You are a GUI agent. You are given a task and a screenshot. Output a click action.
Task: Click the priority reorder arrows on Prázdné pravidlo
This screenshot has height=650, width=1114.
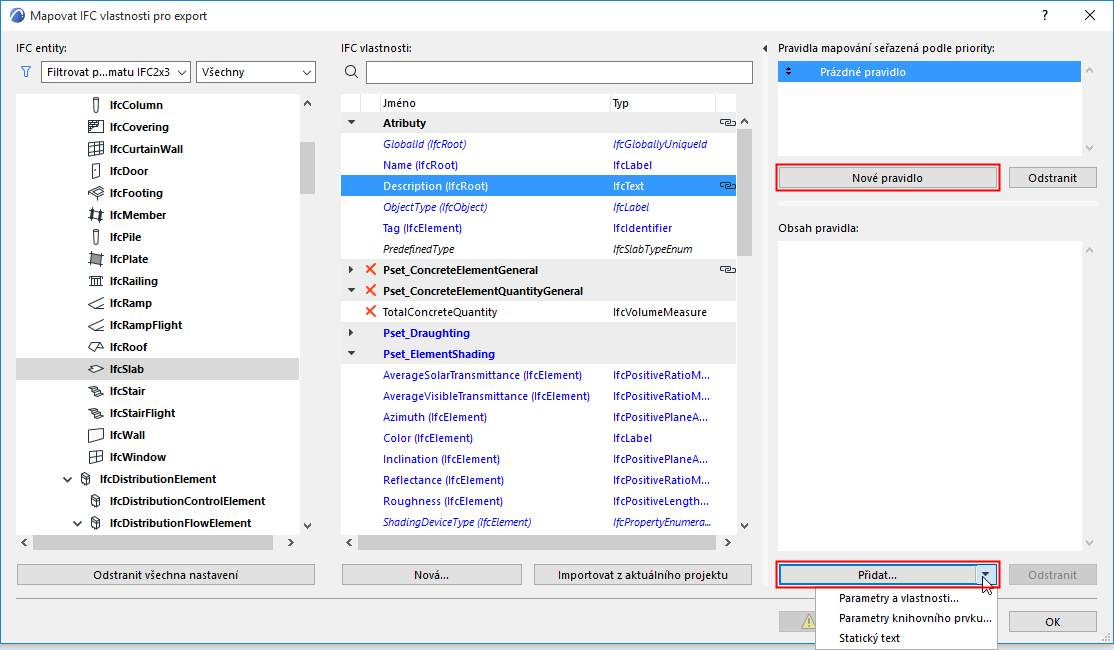click(788, 72)
